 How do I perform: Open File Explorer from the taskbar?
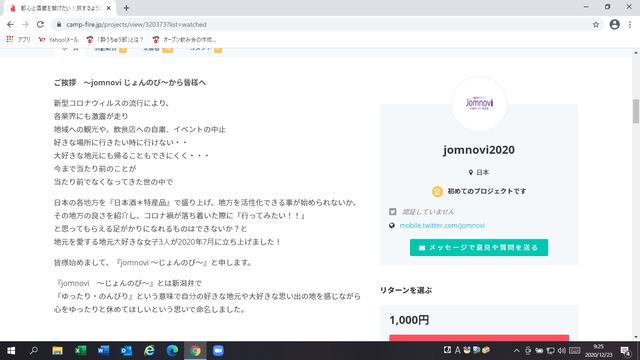(57, 351)
